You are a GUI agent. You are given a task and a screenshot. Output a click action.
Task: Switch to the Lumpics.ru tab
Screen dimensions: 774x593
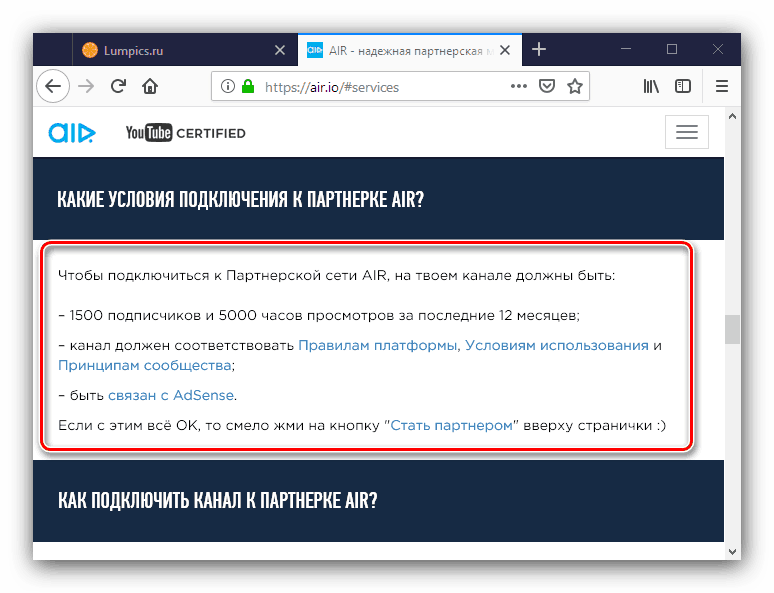point(185,50)
